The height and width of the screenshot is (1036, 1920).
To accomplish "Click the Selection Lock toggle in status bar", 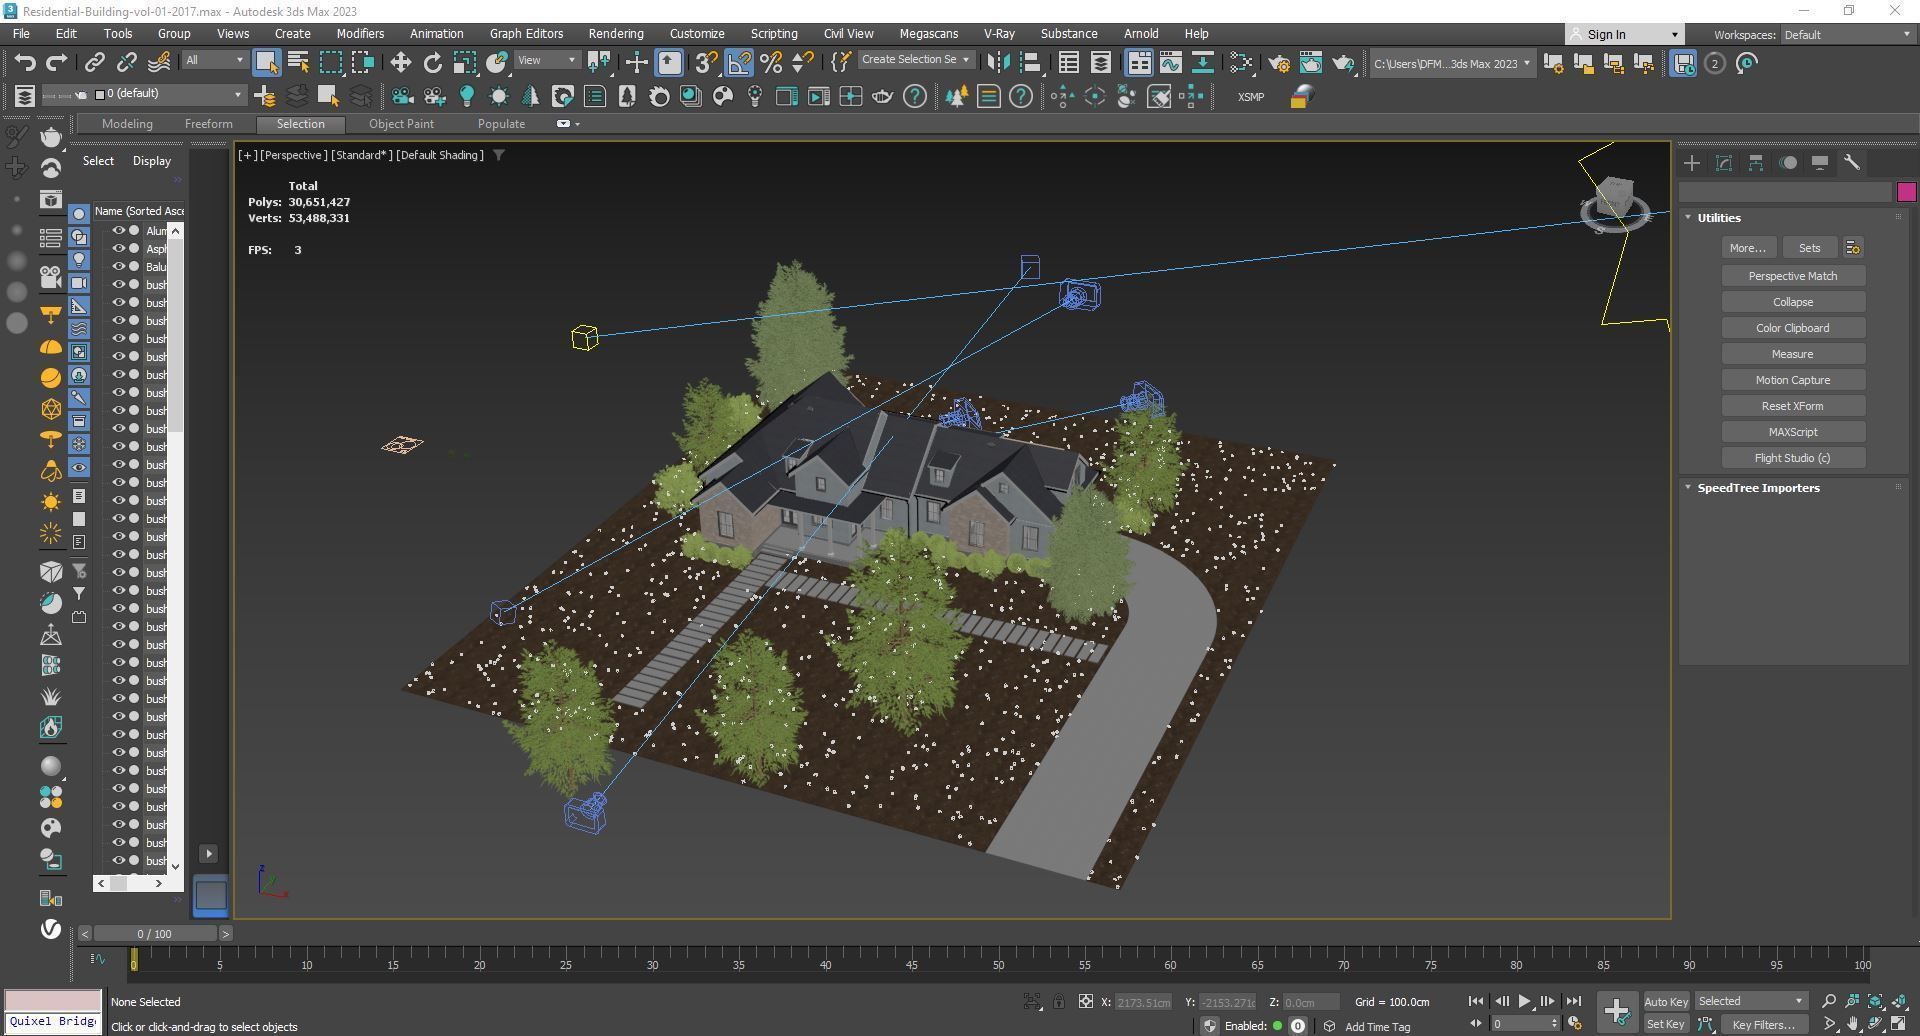I will pos(1059,1001).
